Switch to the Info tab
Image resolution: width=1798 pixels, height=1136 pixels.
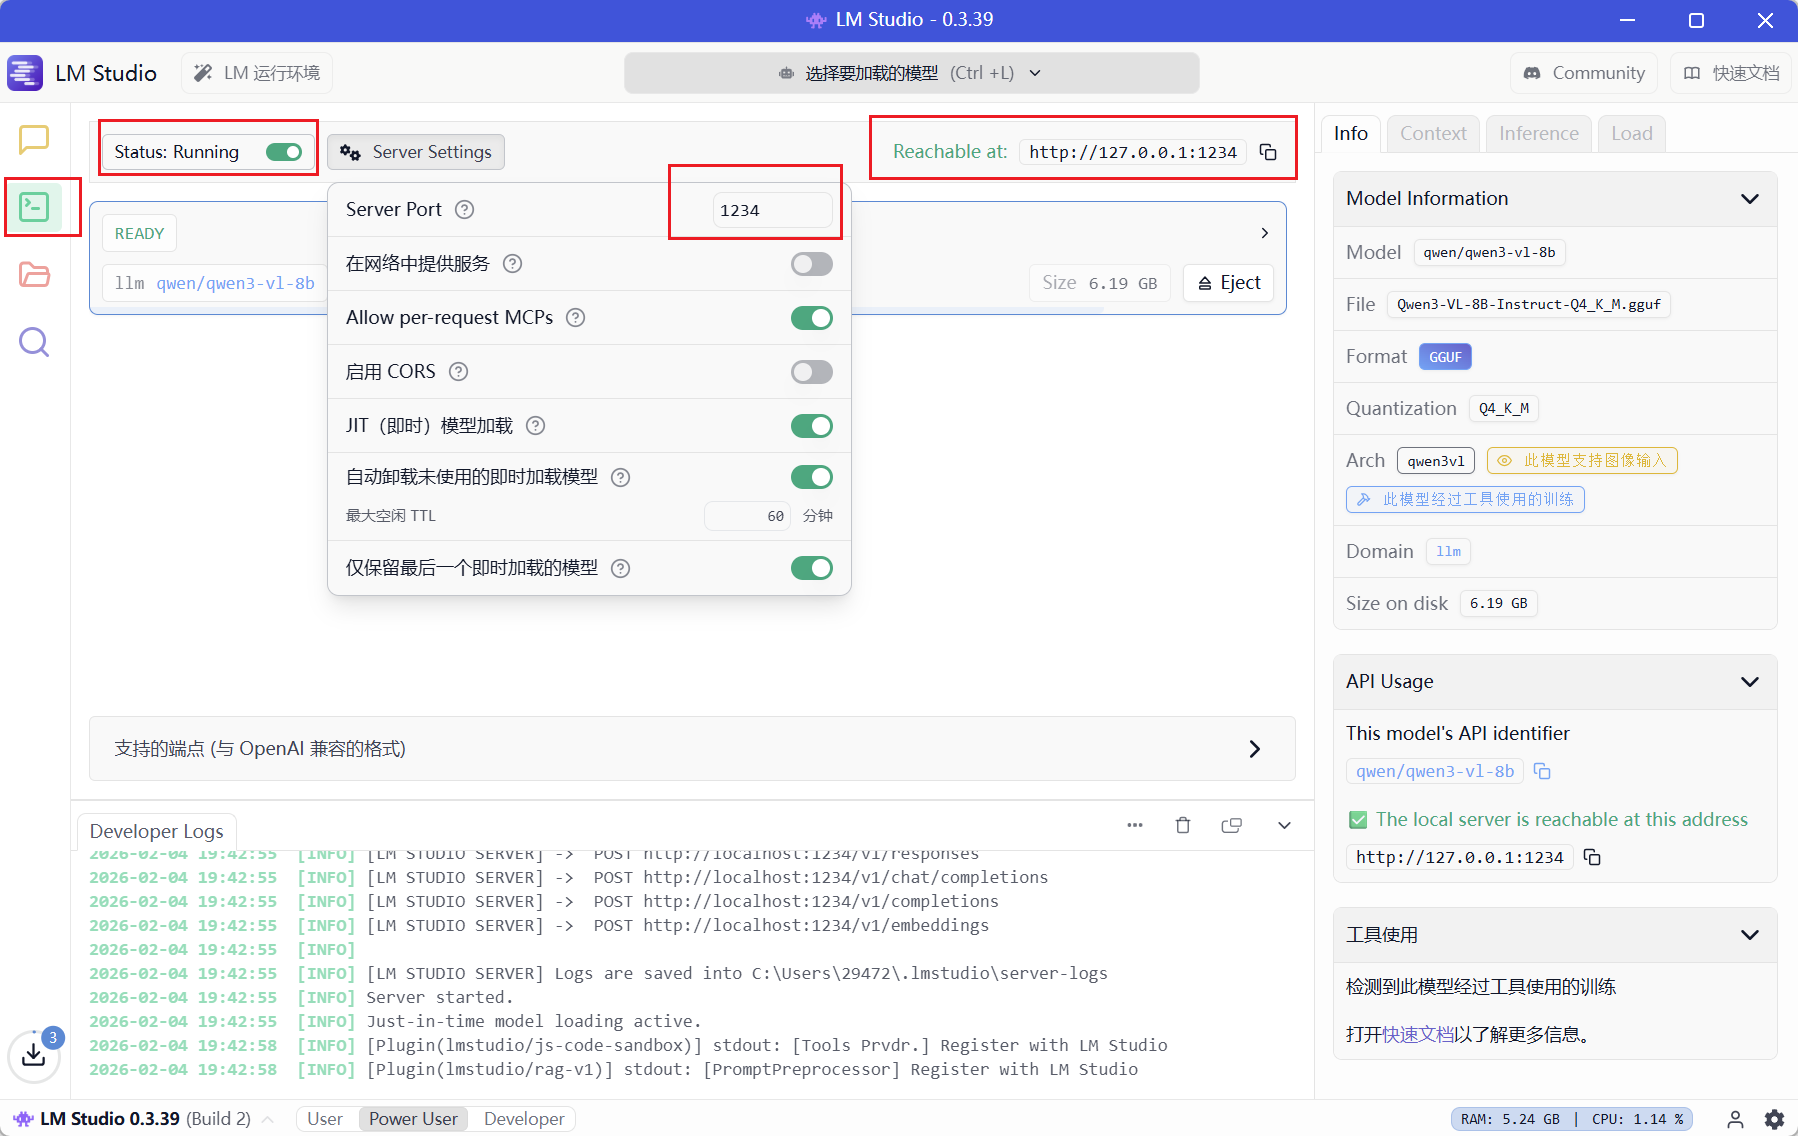(x=1351, y=133)
